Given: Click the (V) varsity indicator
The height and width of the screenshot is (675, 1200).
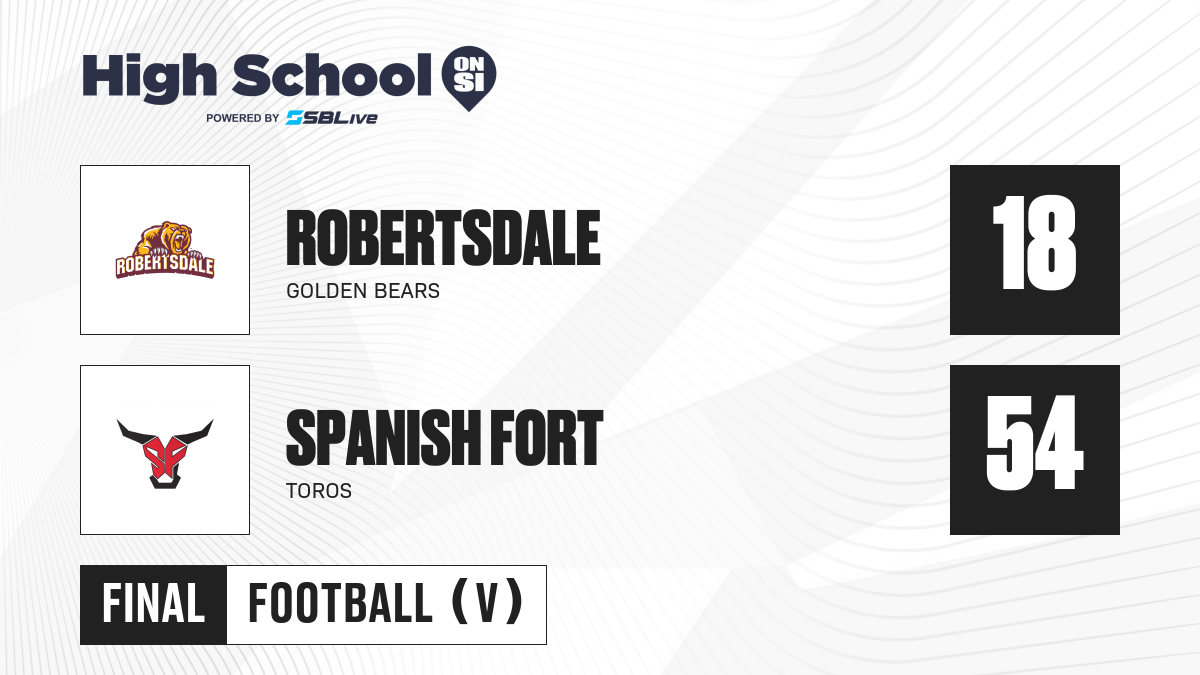Looking at the screenshot, I should (487, 605).
